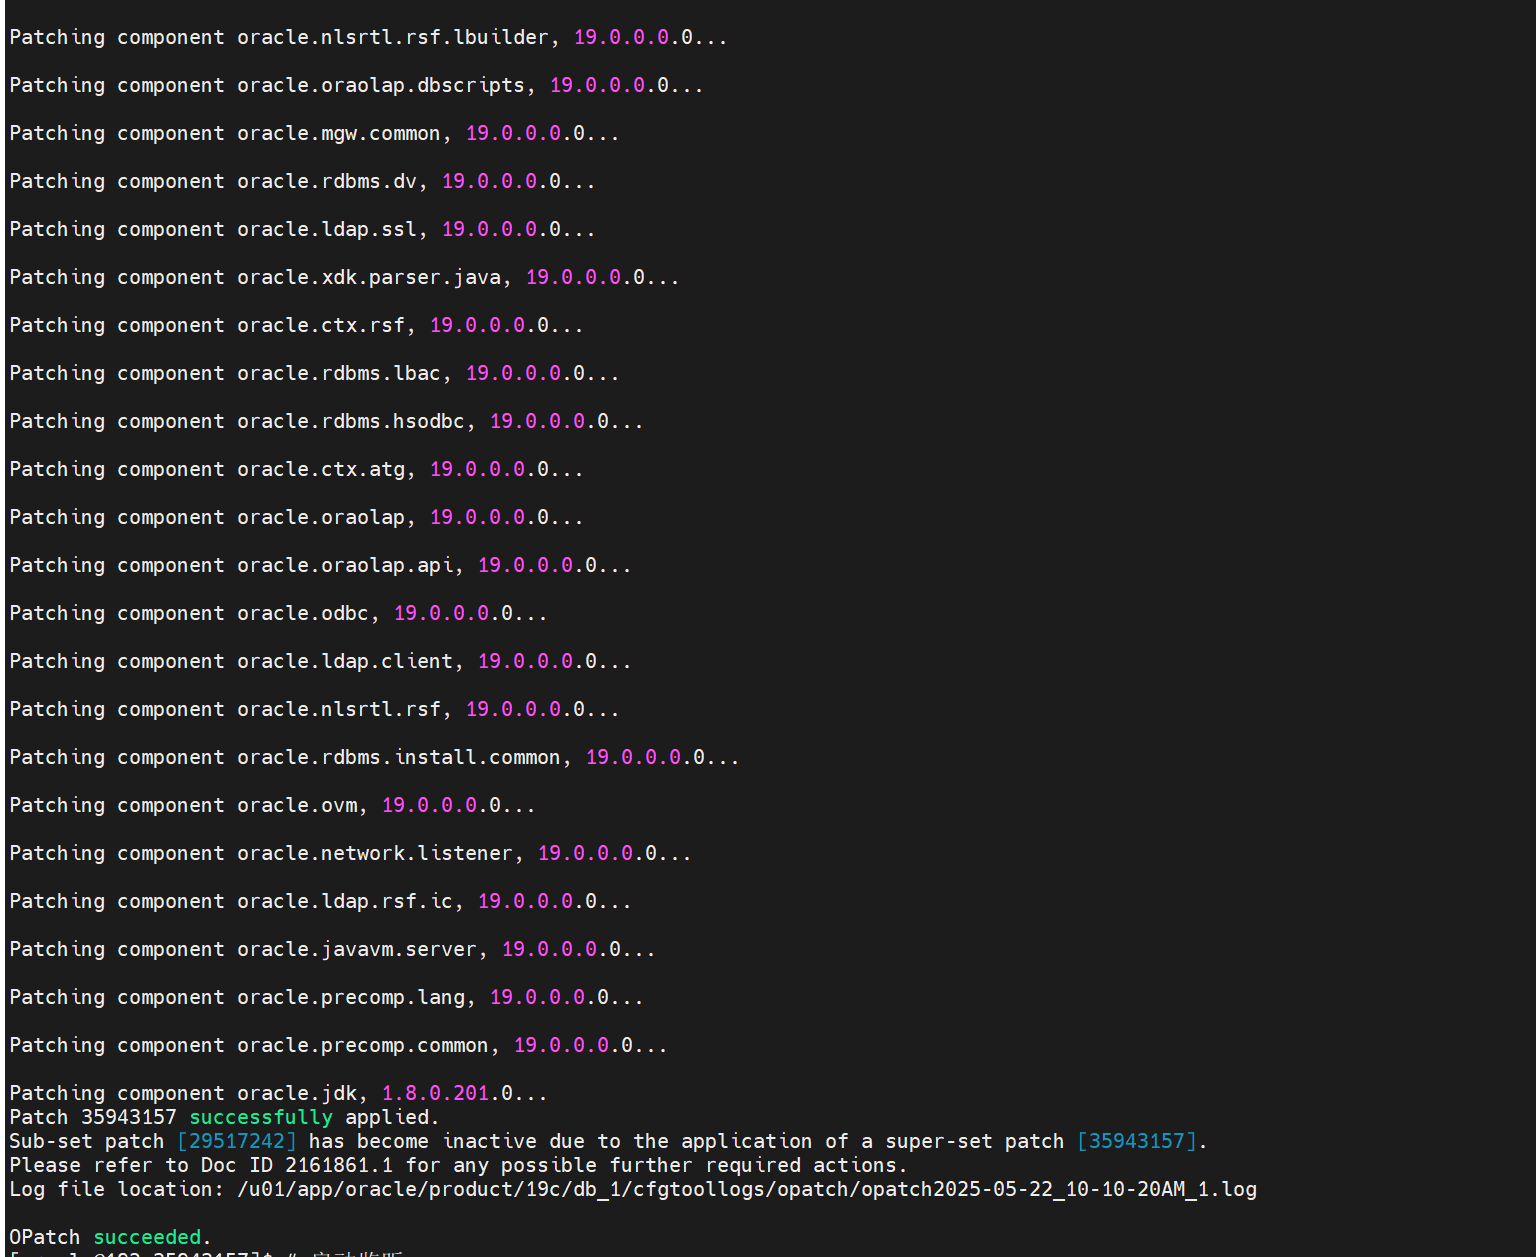Click the 'Doc ID 2161861.1' reference line
The width and height of the screenshot is (1536, 1257).
click(x=458, y=1165)
